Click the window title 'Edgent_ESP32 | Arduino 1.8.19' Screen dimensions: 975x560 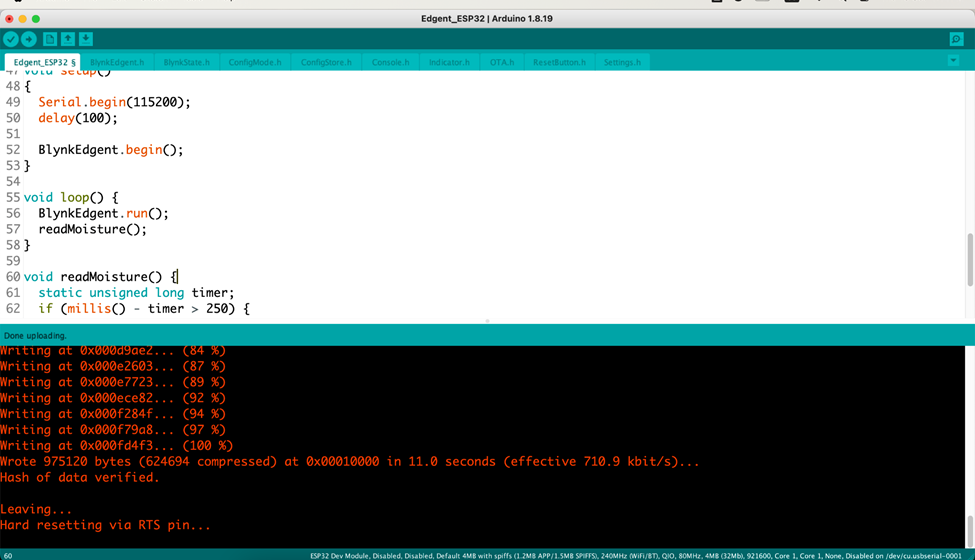click(x=487, y=19)
